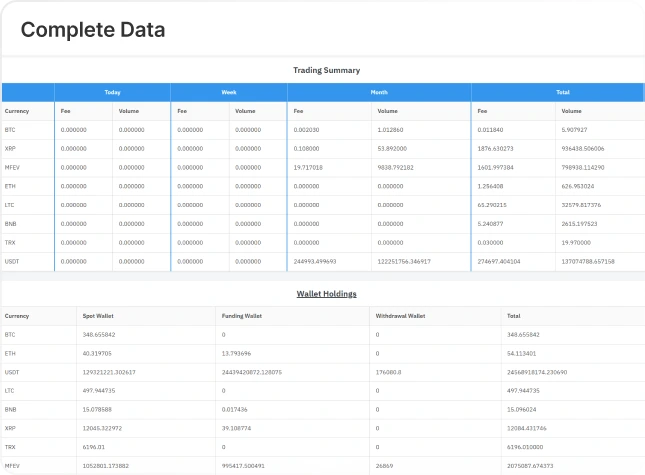The height and width of the screenshot is (475, 645).
Task: Select ETH spot wallet value 40.319705
Action: pos(97,354)
